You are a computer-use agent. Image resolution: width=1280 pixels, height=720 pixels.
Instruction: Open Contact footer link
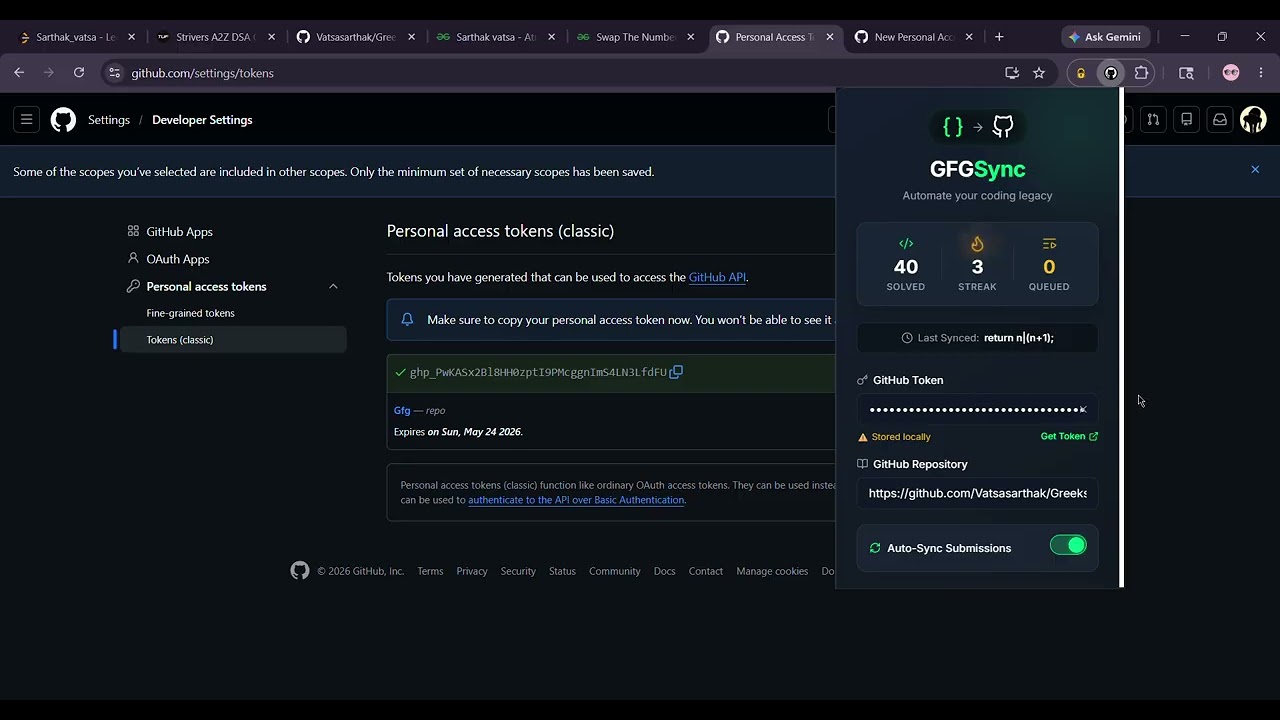(706, 571)
